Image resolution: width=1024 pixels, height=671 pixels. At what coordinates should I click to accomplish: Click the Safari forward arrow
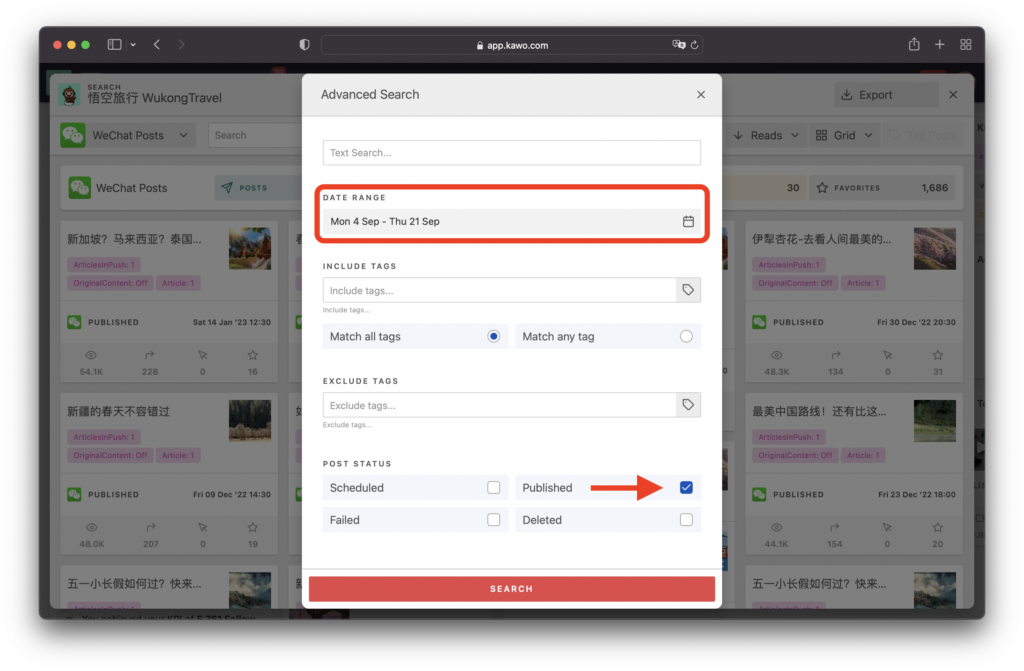pos(182,44)
